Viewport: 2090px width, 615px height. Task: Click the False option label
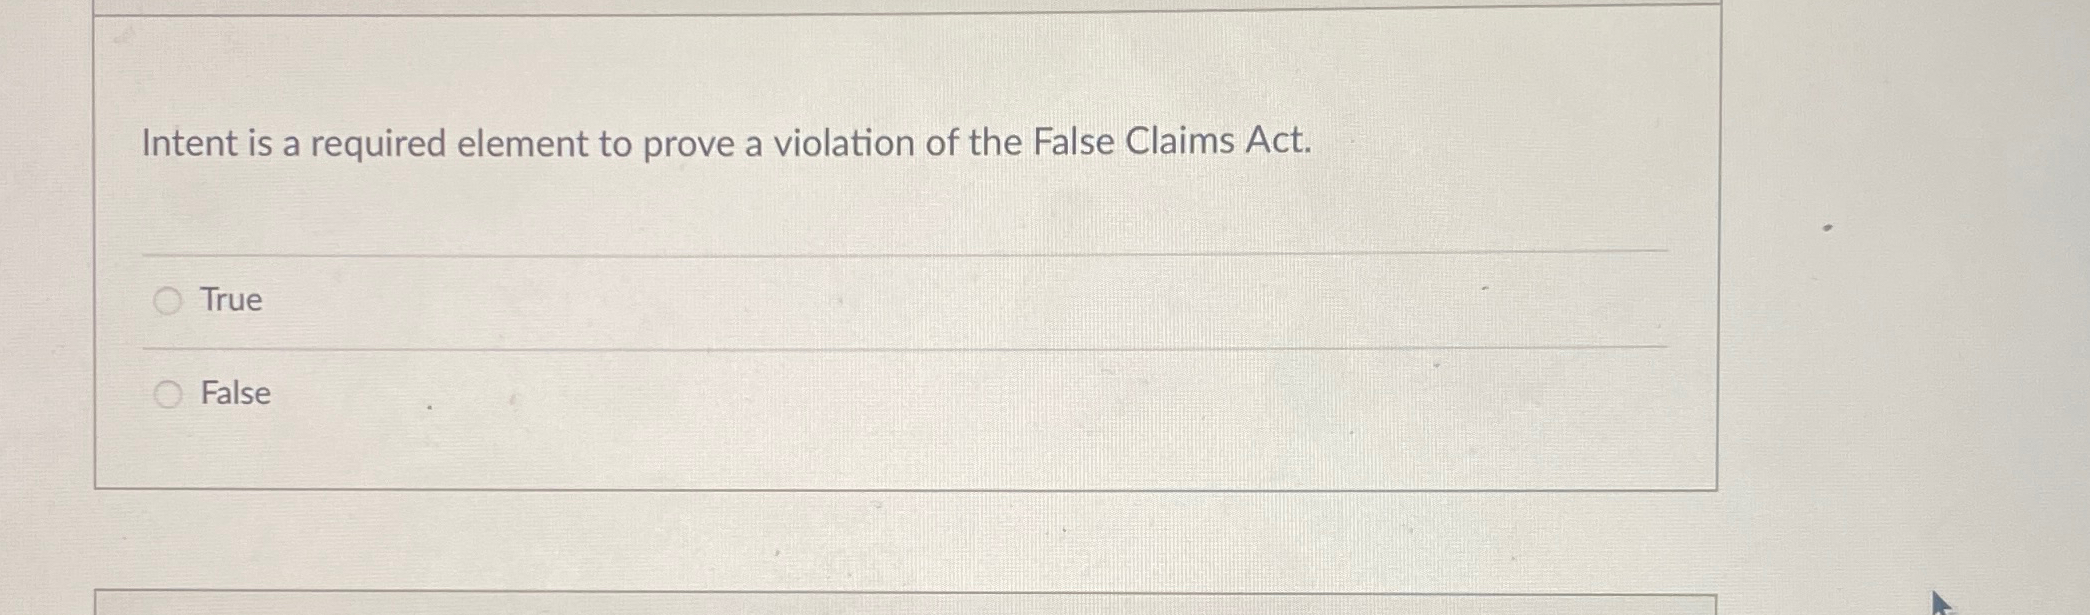click(x=235, y=394)
